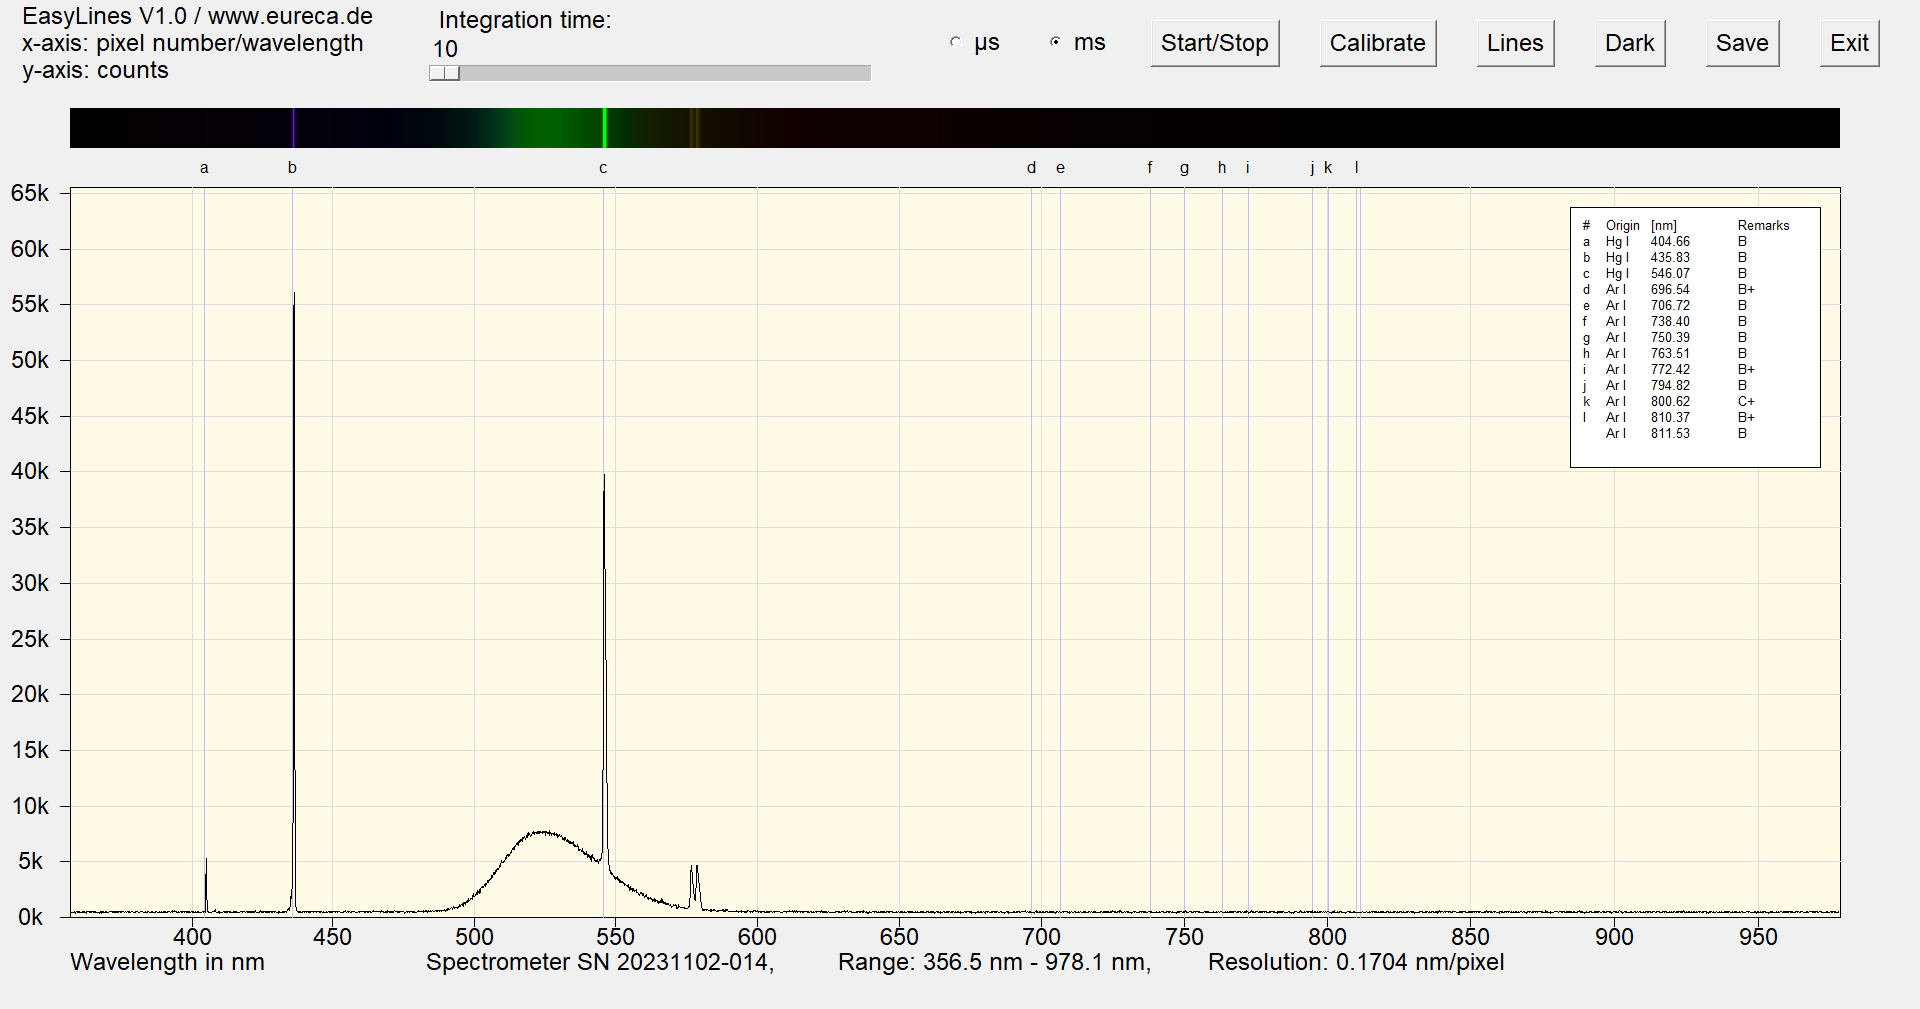Click the 35k y-axis tick label
The width and height of the screenshot is (1920, 1009).
pos(30,527)
